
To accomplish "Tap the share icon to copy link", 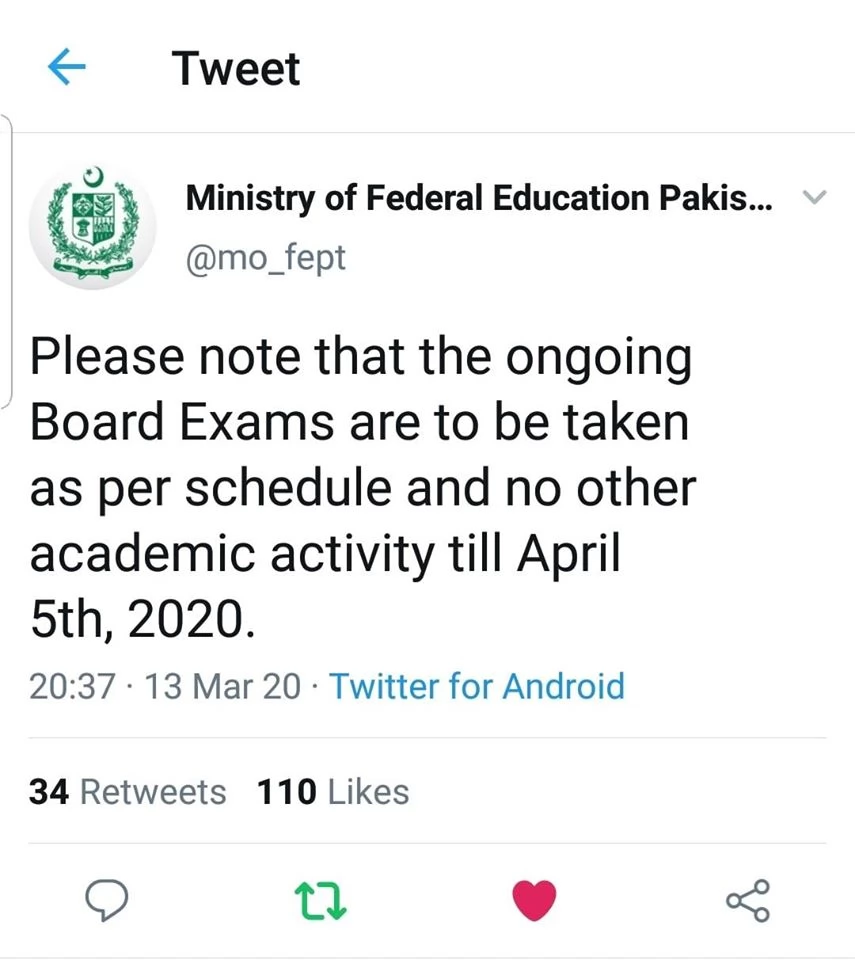I will pos(748,898).
